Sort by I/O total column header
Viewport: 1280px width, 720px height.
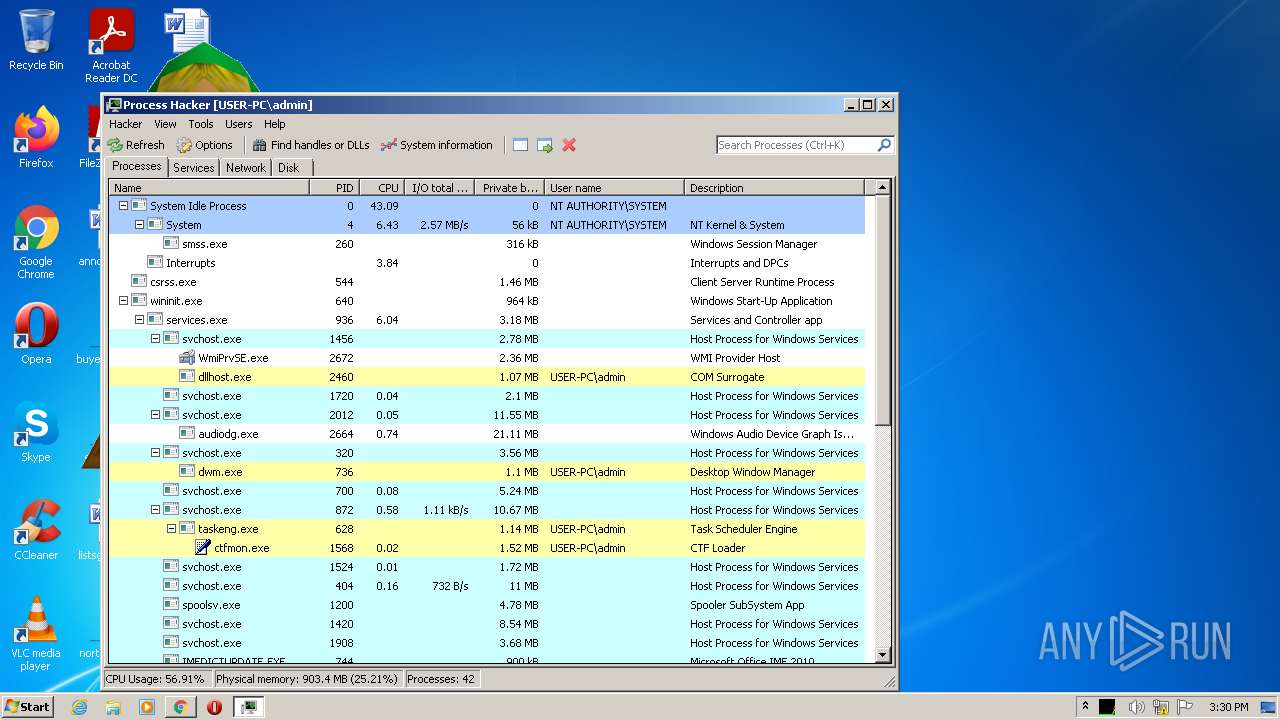[x=439, y=188]
